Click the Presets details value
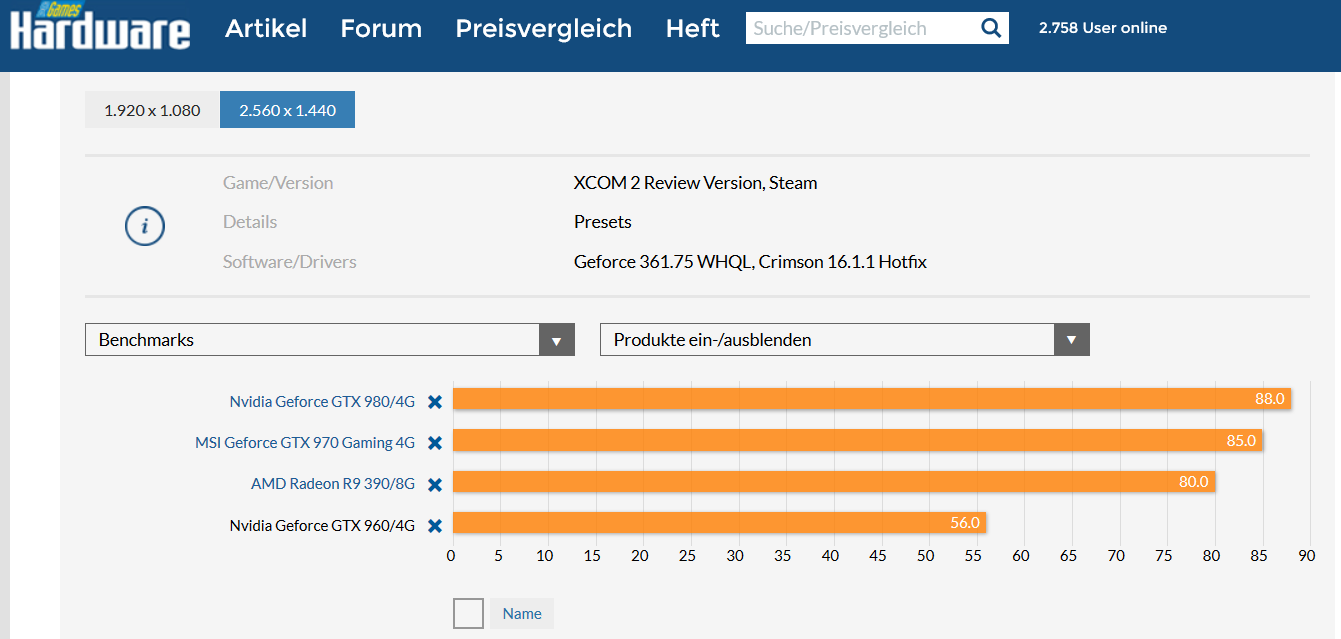1341x639 pixels. pyautogui.click(x=603, y=222)
